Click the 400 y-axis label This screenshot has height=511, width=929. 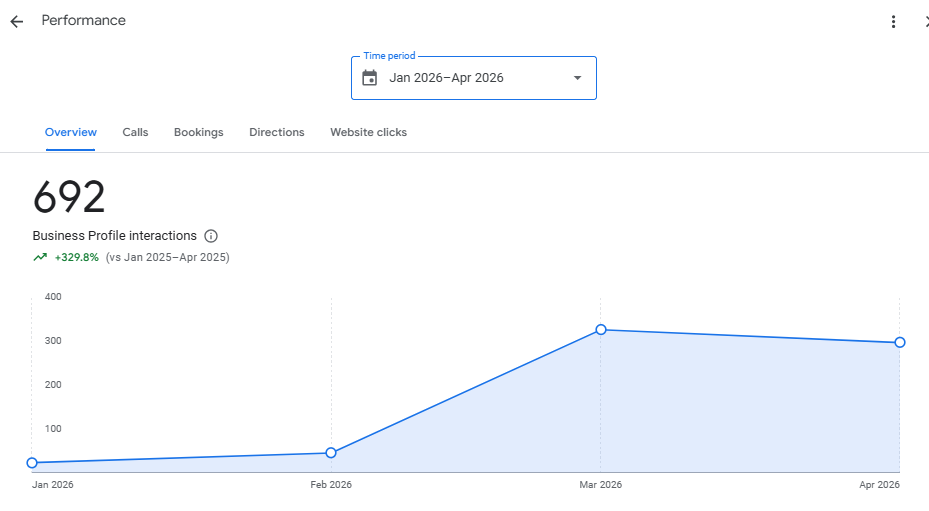(53, 297)
